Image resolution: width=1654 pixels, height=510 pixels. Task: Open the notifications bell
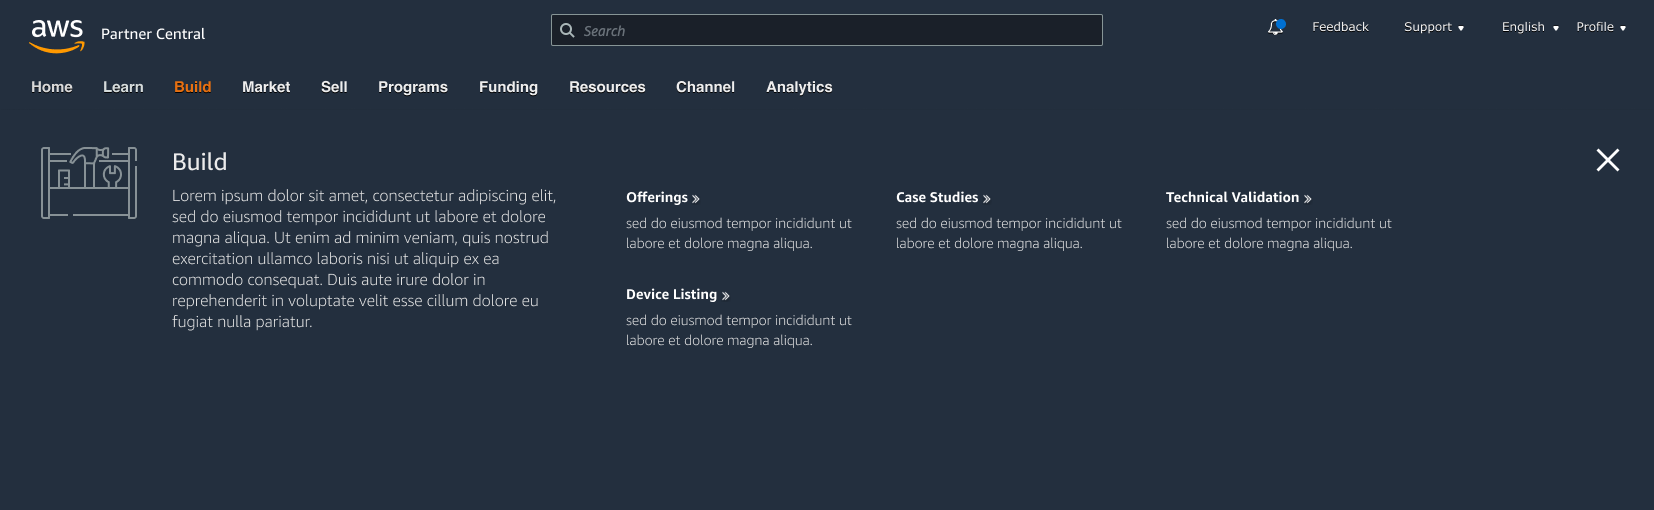[x=1275, y=27]
